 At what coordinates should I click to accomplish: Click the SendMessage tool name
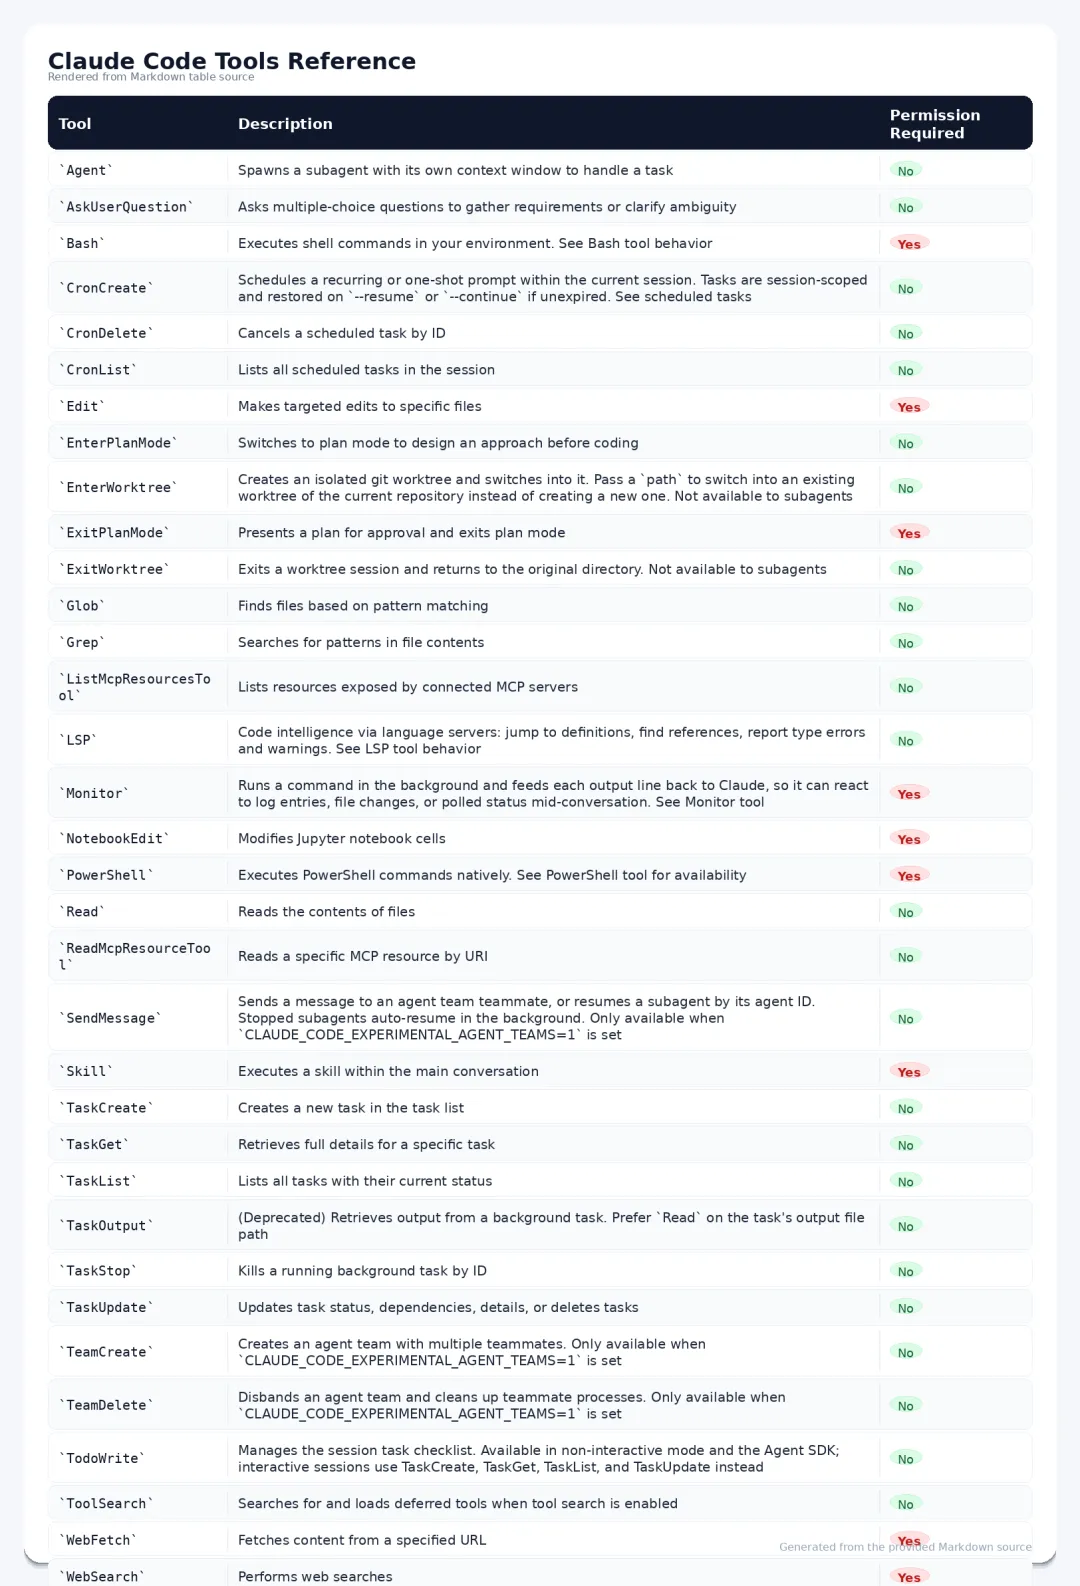pos(110,1018)
